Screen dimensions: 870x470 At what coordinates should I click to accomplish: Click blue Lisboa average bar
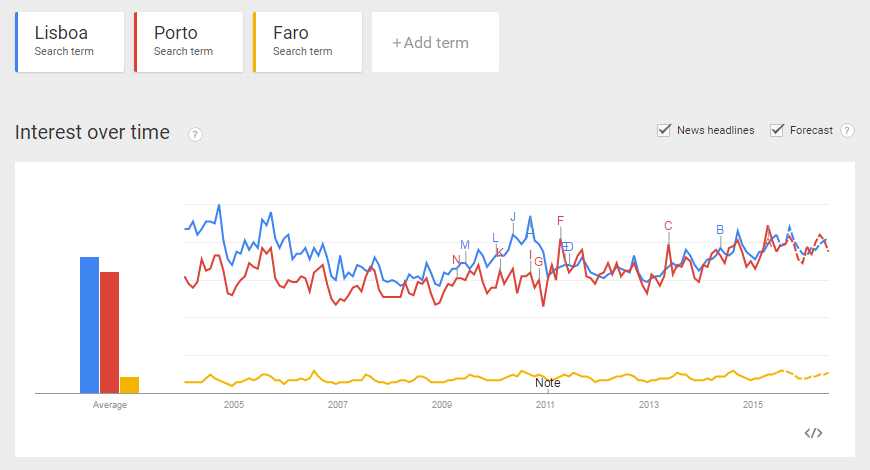[x=90, y=325]
